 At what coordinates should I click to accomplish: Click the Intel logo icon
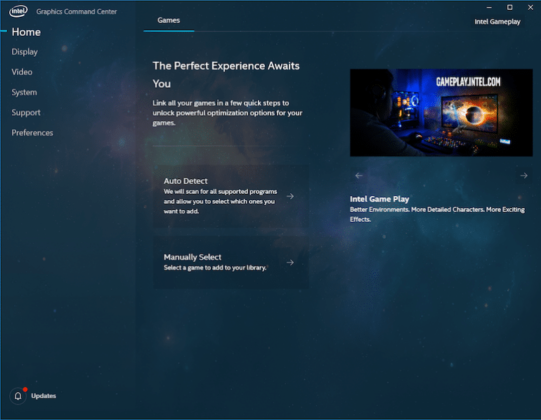point(18,11)
